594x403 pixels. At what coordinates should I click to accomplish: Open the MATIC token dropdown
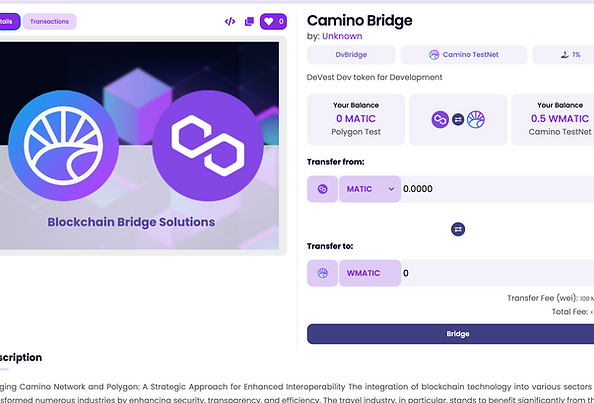point(370,189)
